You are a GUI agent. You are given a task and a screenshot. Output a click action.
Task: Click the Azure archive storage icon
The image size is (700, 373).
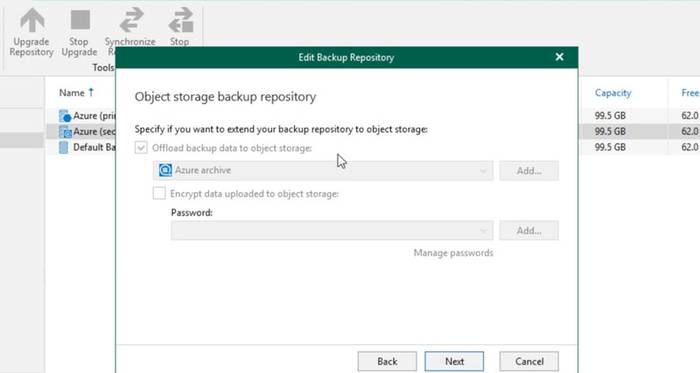pyautogui.click(x=165, y=170)
